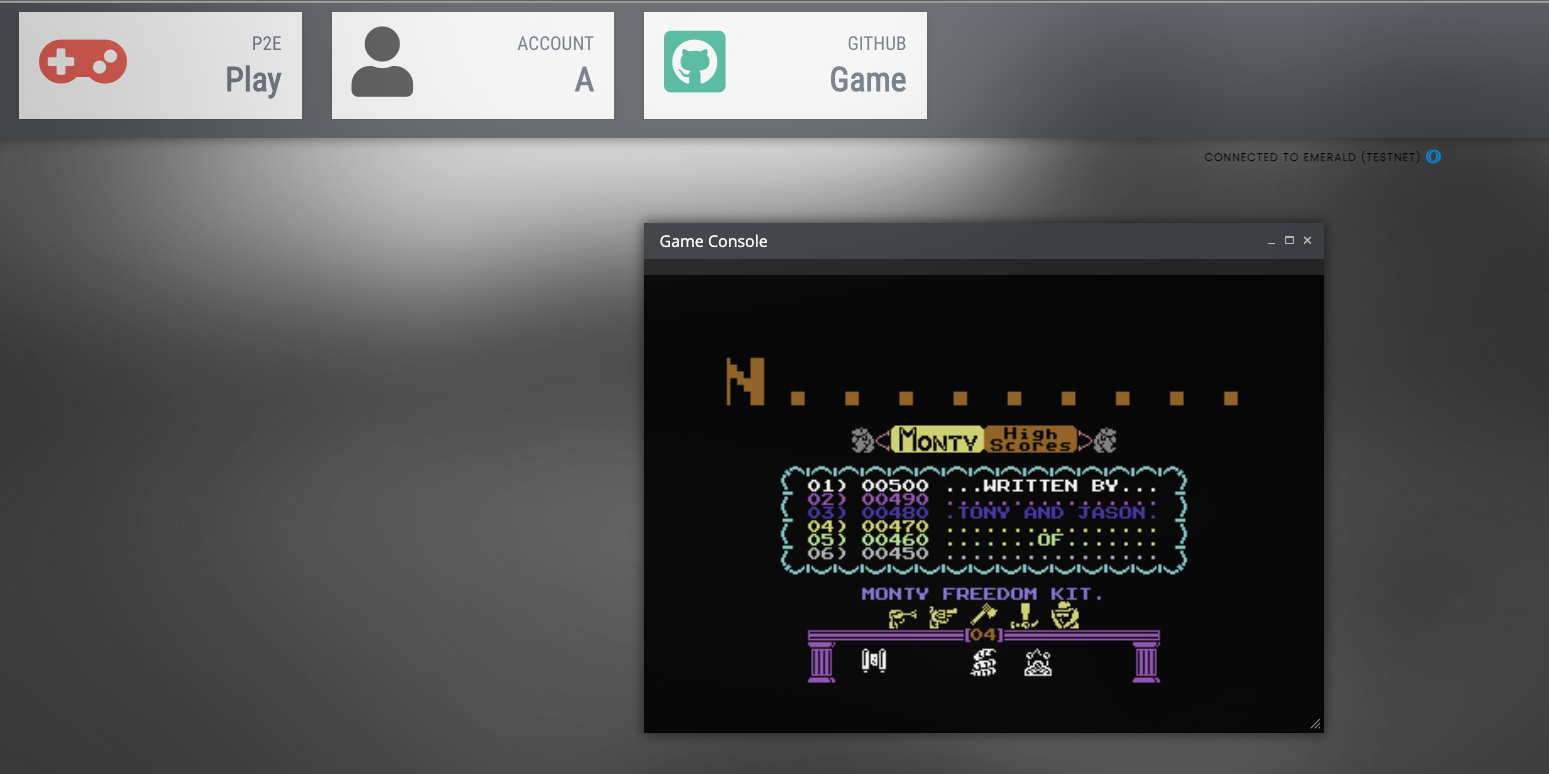The width and height of the screenshot is (1549, 774).
Task: Click the grey mole icon left of the Monty logo
Action: pos(862,439)
